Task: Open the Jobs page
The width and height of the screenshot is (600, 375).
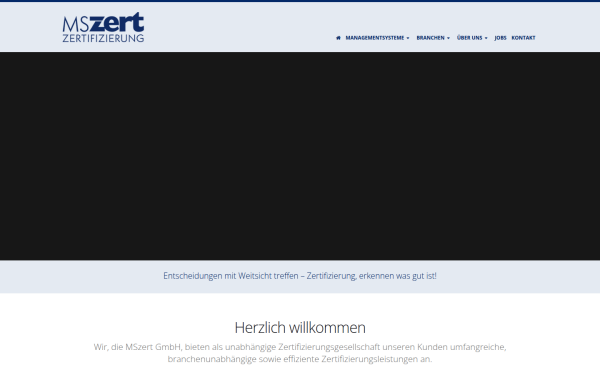Action: (x=500, y=38)
